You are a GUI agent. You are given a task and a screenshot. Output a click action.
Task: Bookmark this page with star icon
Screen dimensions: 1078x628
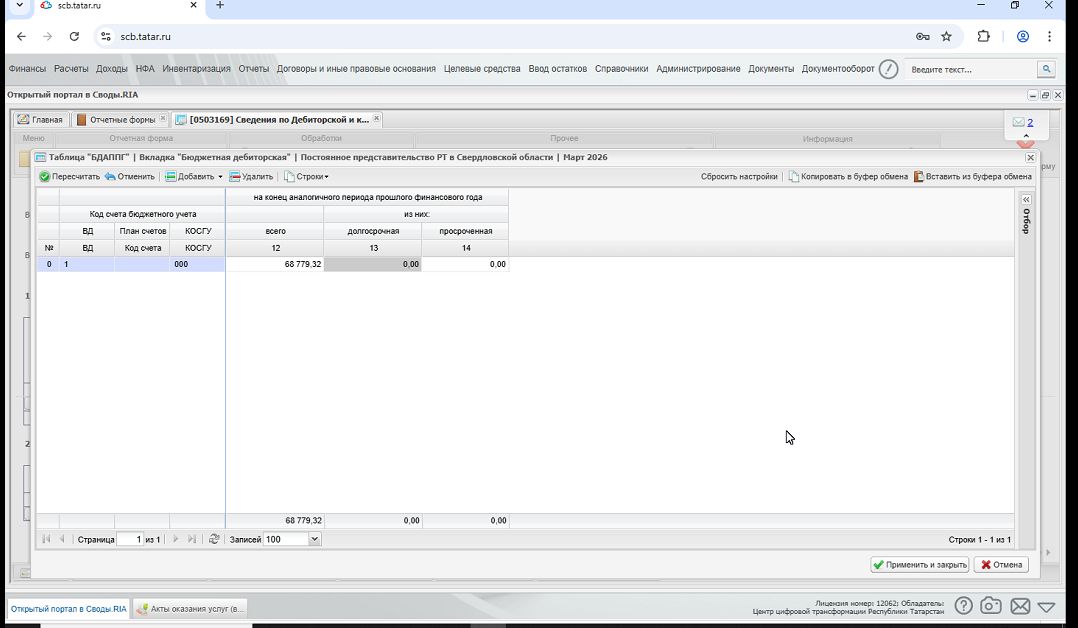coord(947,36)
